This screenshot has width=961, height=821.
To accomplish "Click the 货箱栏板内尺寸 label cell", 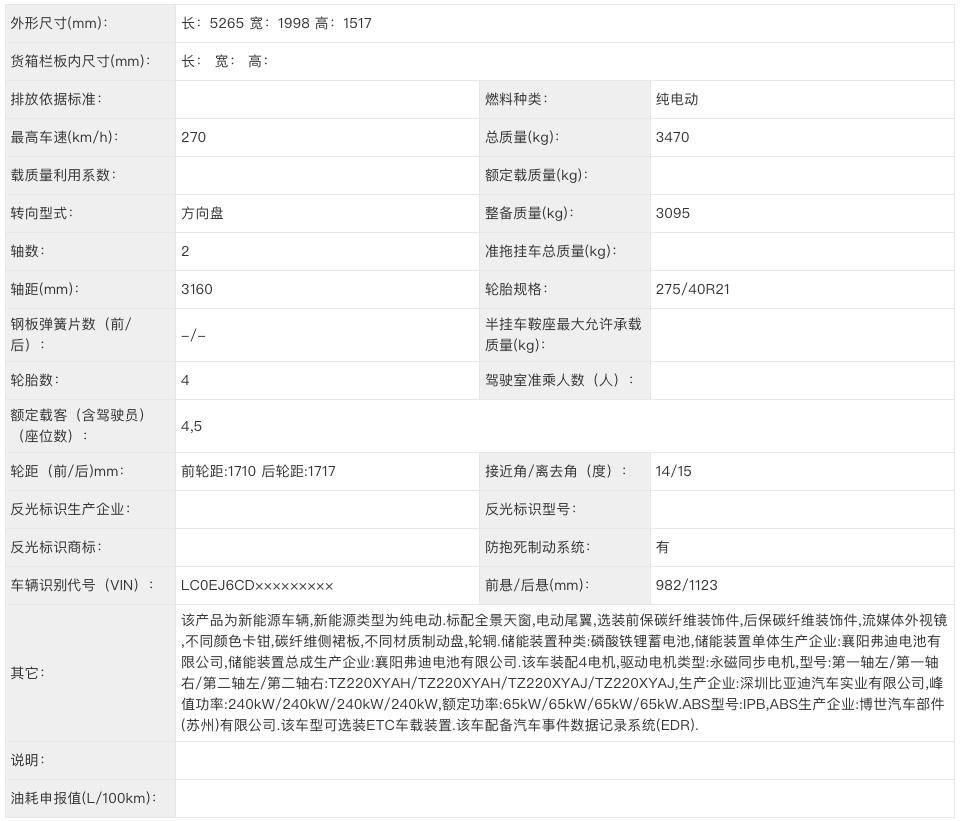I will click(80, 61).
